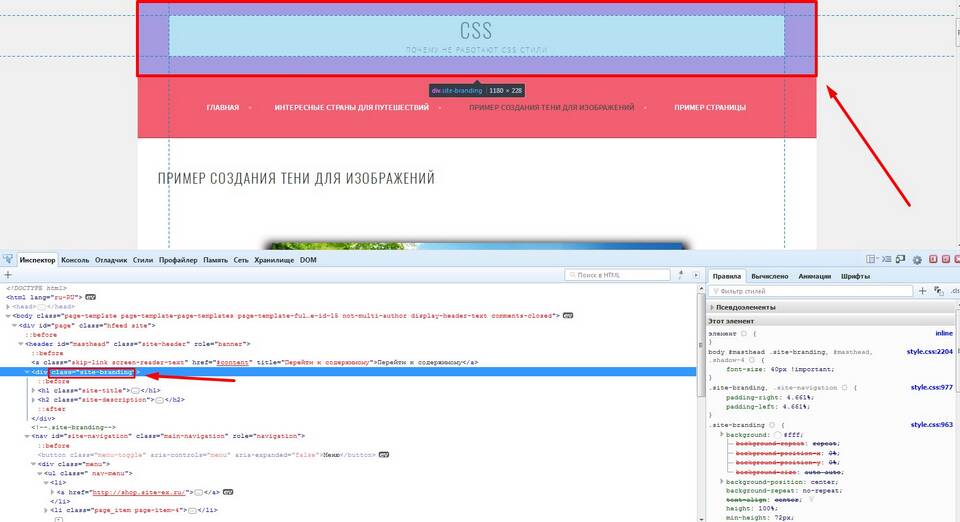Viewport: 960px width, 522px height.
Task: Expand the h2 class="site-description" node
Action: 33,400
